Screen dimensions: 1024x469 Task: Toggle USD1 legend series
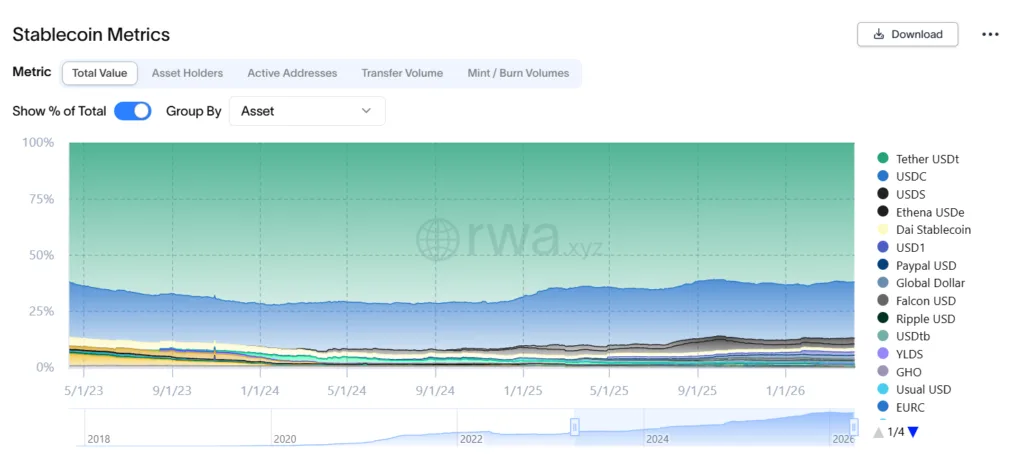point(901,248)
